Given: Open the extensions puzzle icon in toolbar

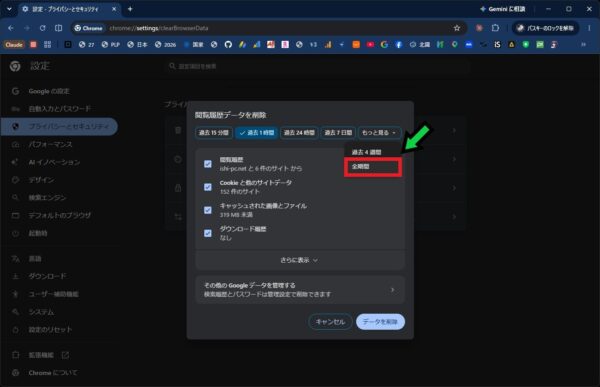Looking at the screenshot, I should click(x=495, y=28).
